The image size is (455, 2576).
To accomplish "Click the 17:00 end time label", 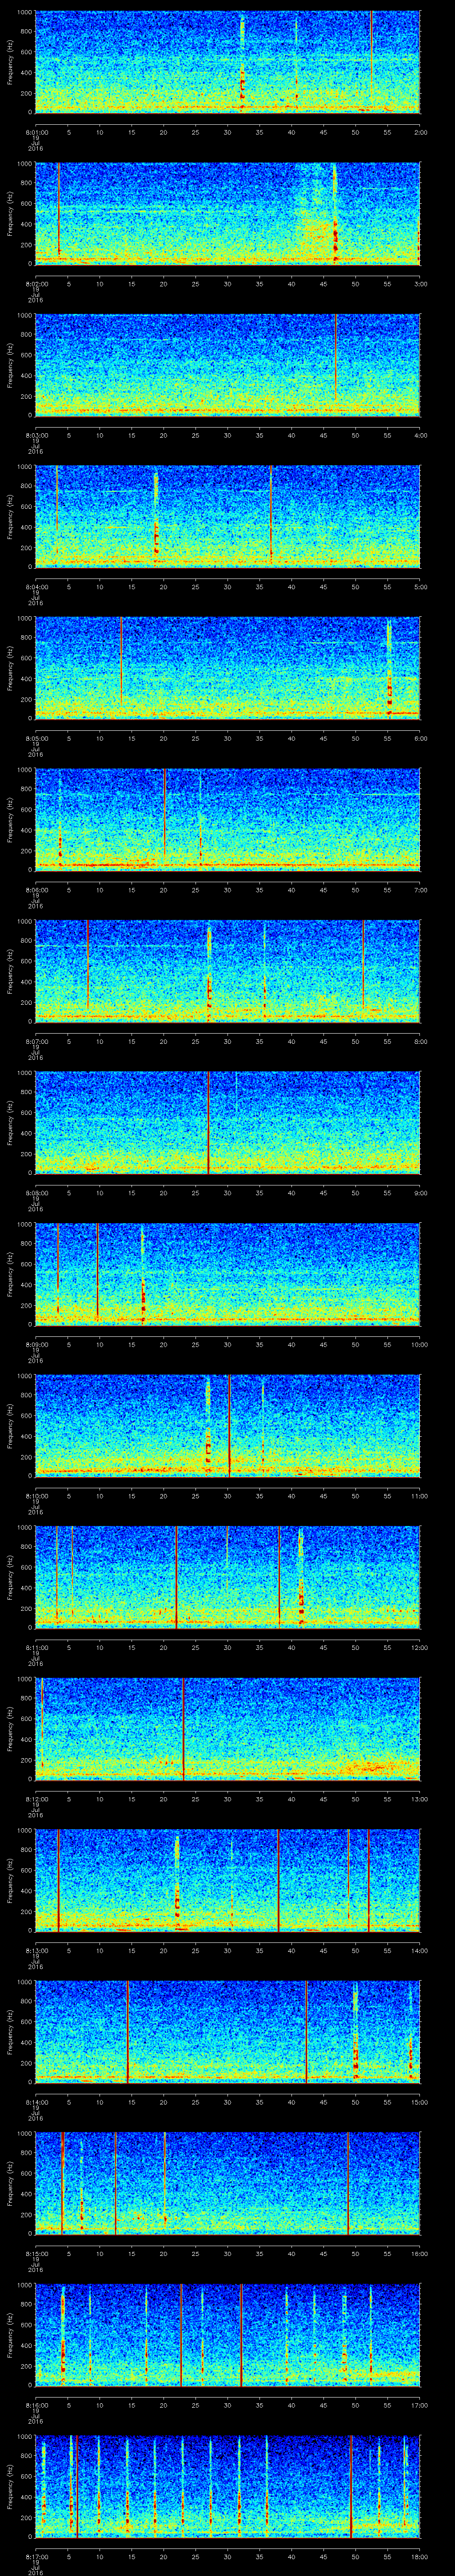I will 419,2406.
